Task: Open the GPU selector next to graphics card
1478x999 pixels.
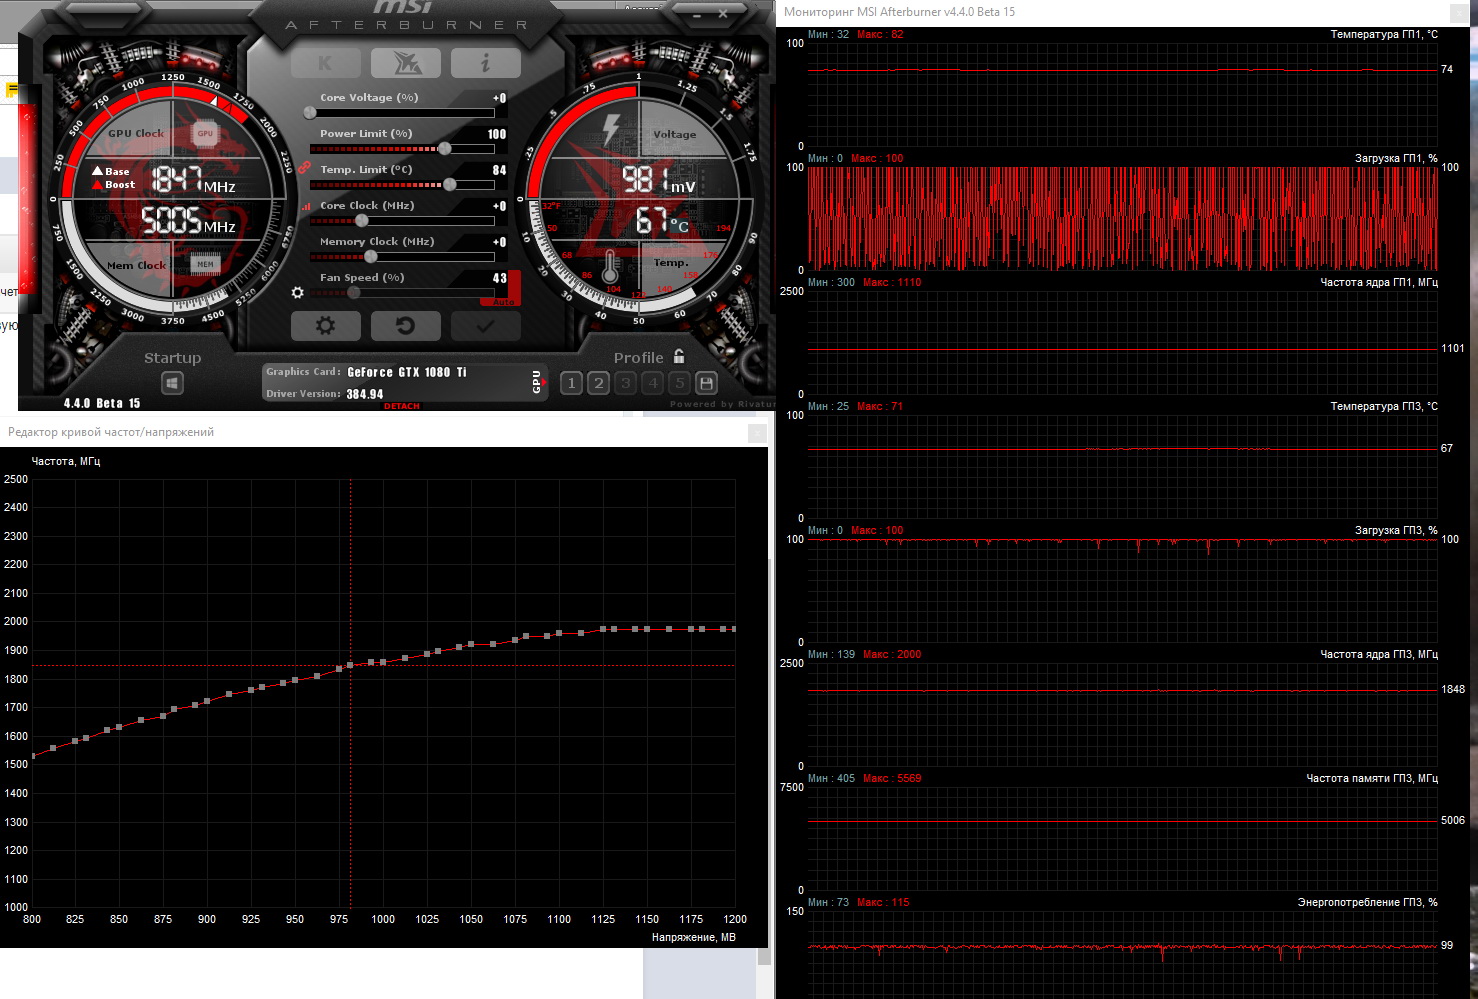Action: [537, 381]
